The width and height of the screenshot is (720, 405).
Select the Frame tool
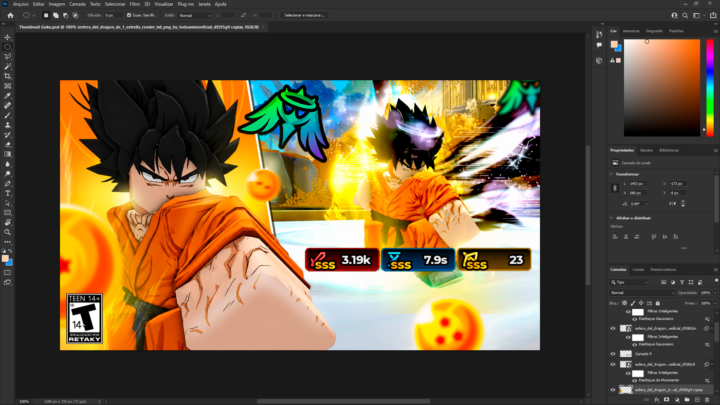click(7, 86)
